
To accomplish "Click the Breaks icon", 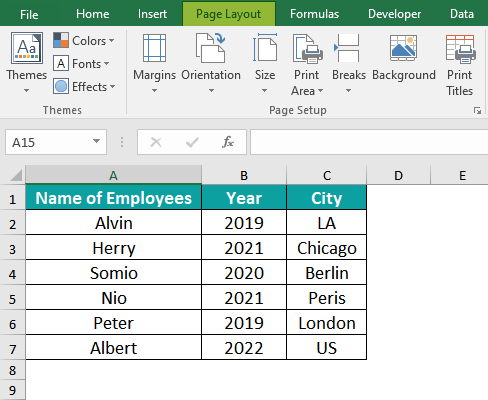I will [347, 48].
